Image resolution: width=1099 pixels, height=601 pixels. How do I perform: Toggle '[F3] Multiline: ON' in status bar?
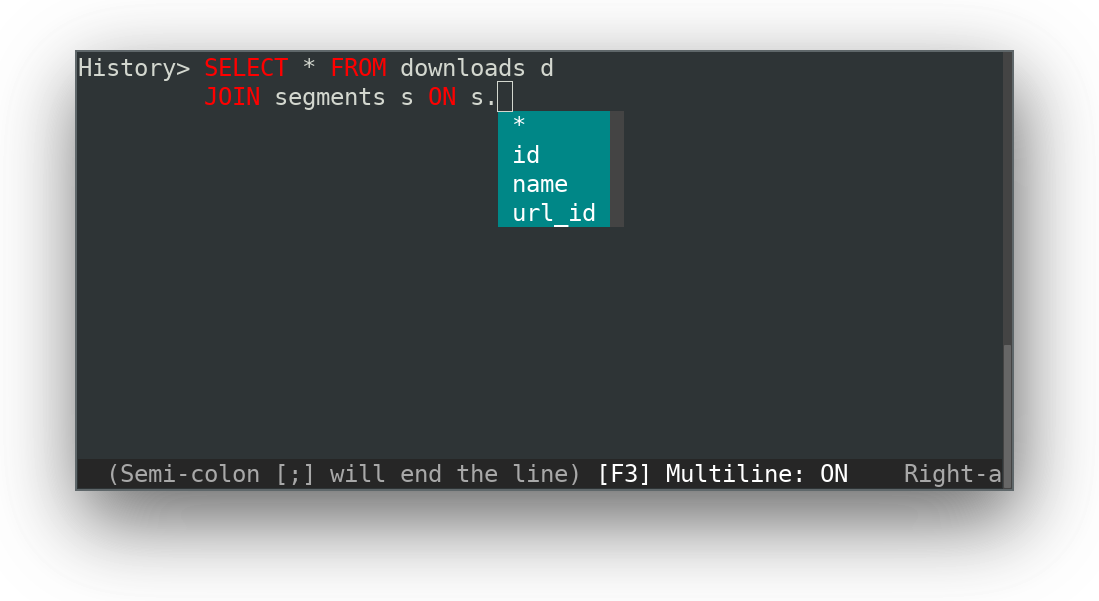pyautogui.click(x=722, y=474)
